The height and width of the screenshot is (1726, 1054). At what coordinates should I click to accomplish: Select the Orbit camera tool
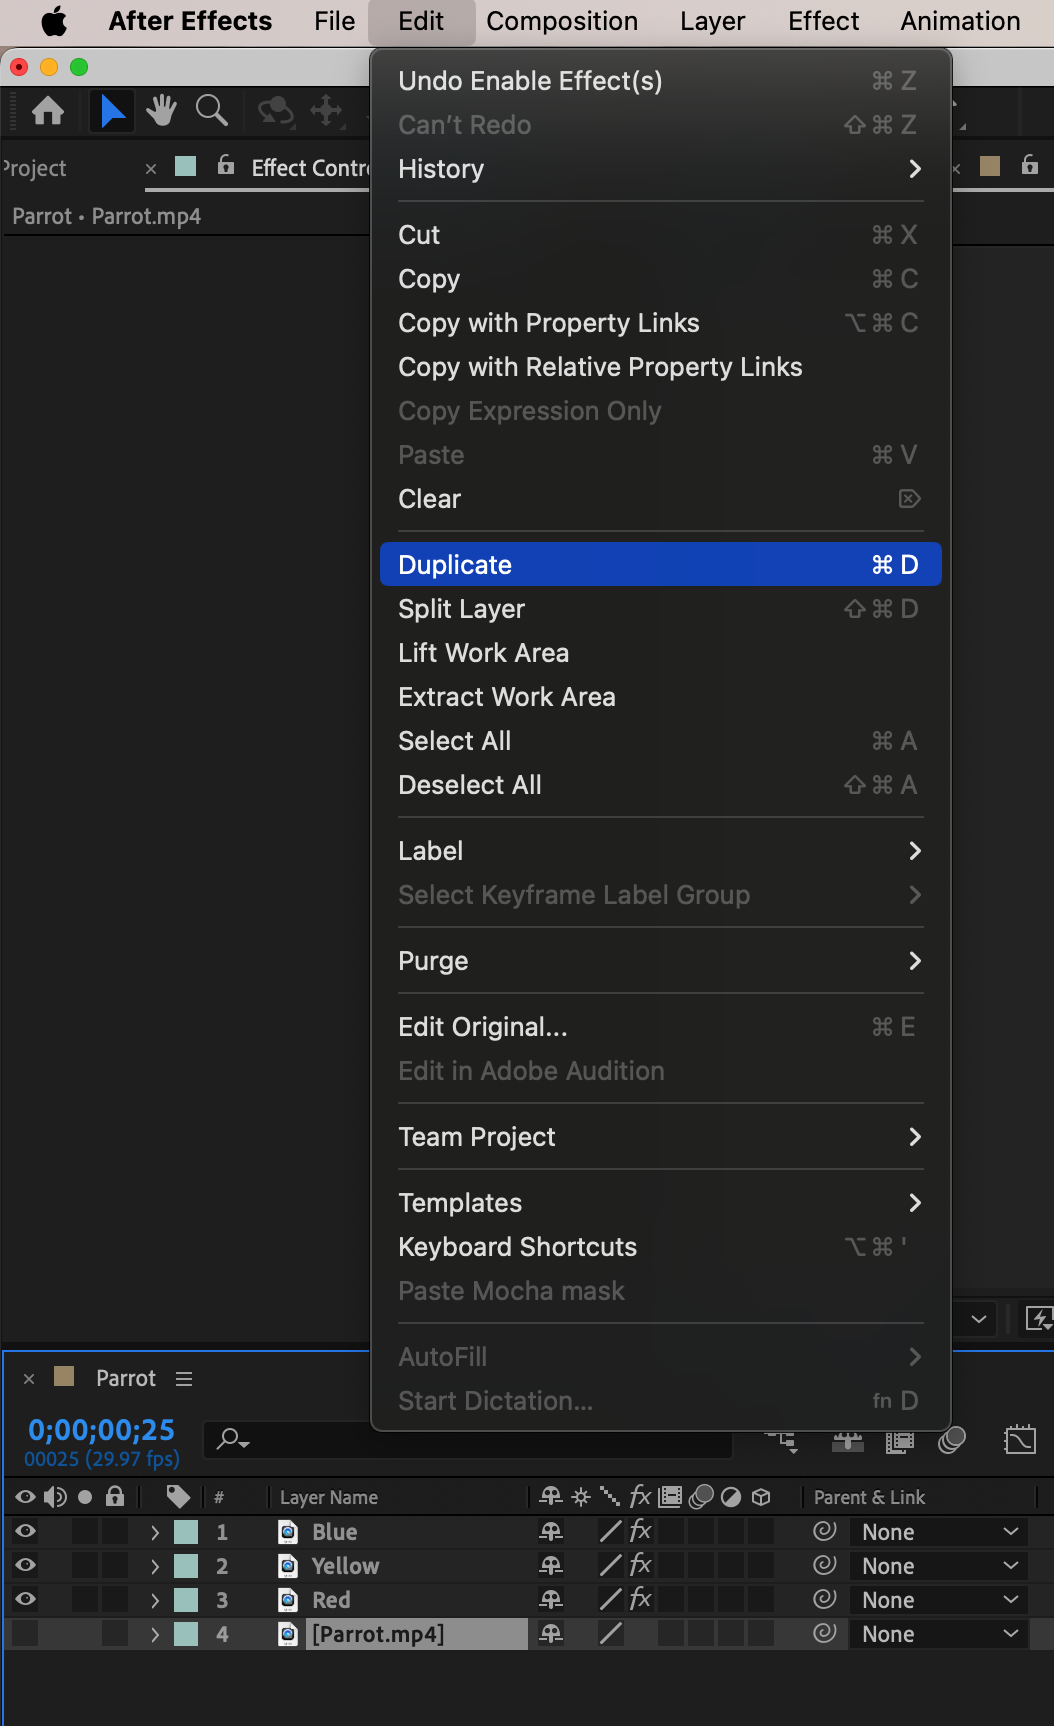click(276, 110)
